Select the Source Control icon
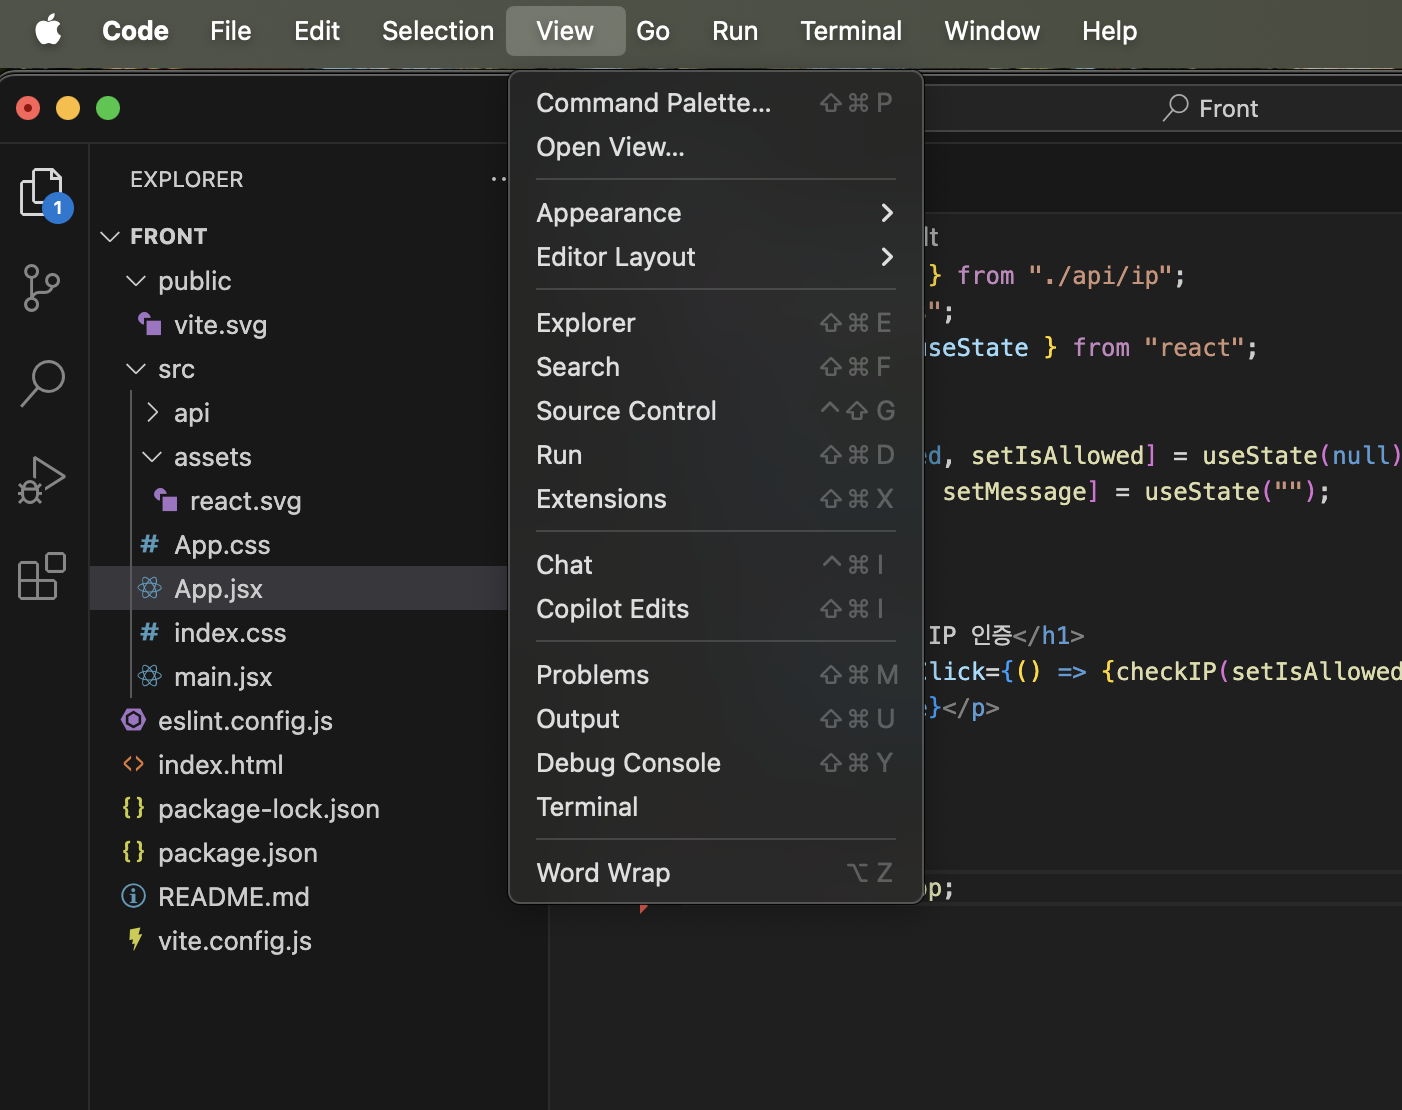This screenshot has width=1402, height=1110. [42, 288]
